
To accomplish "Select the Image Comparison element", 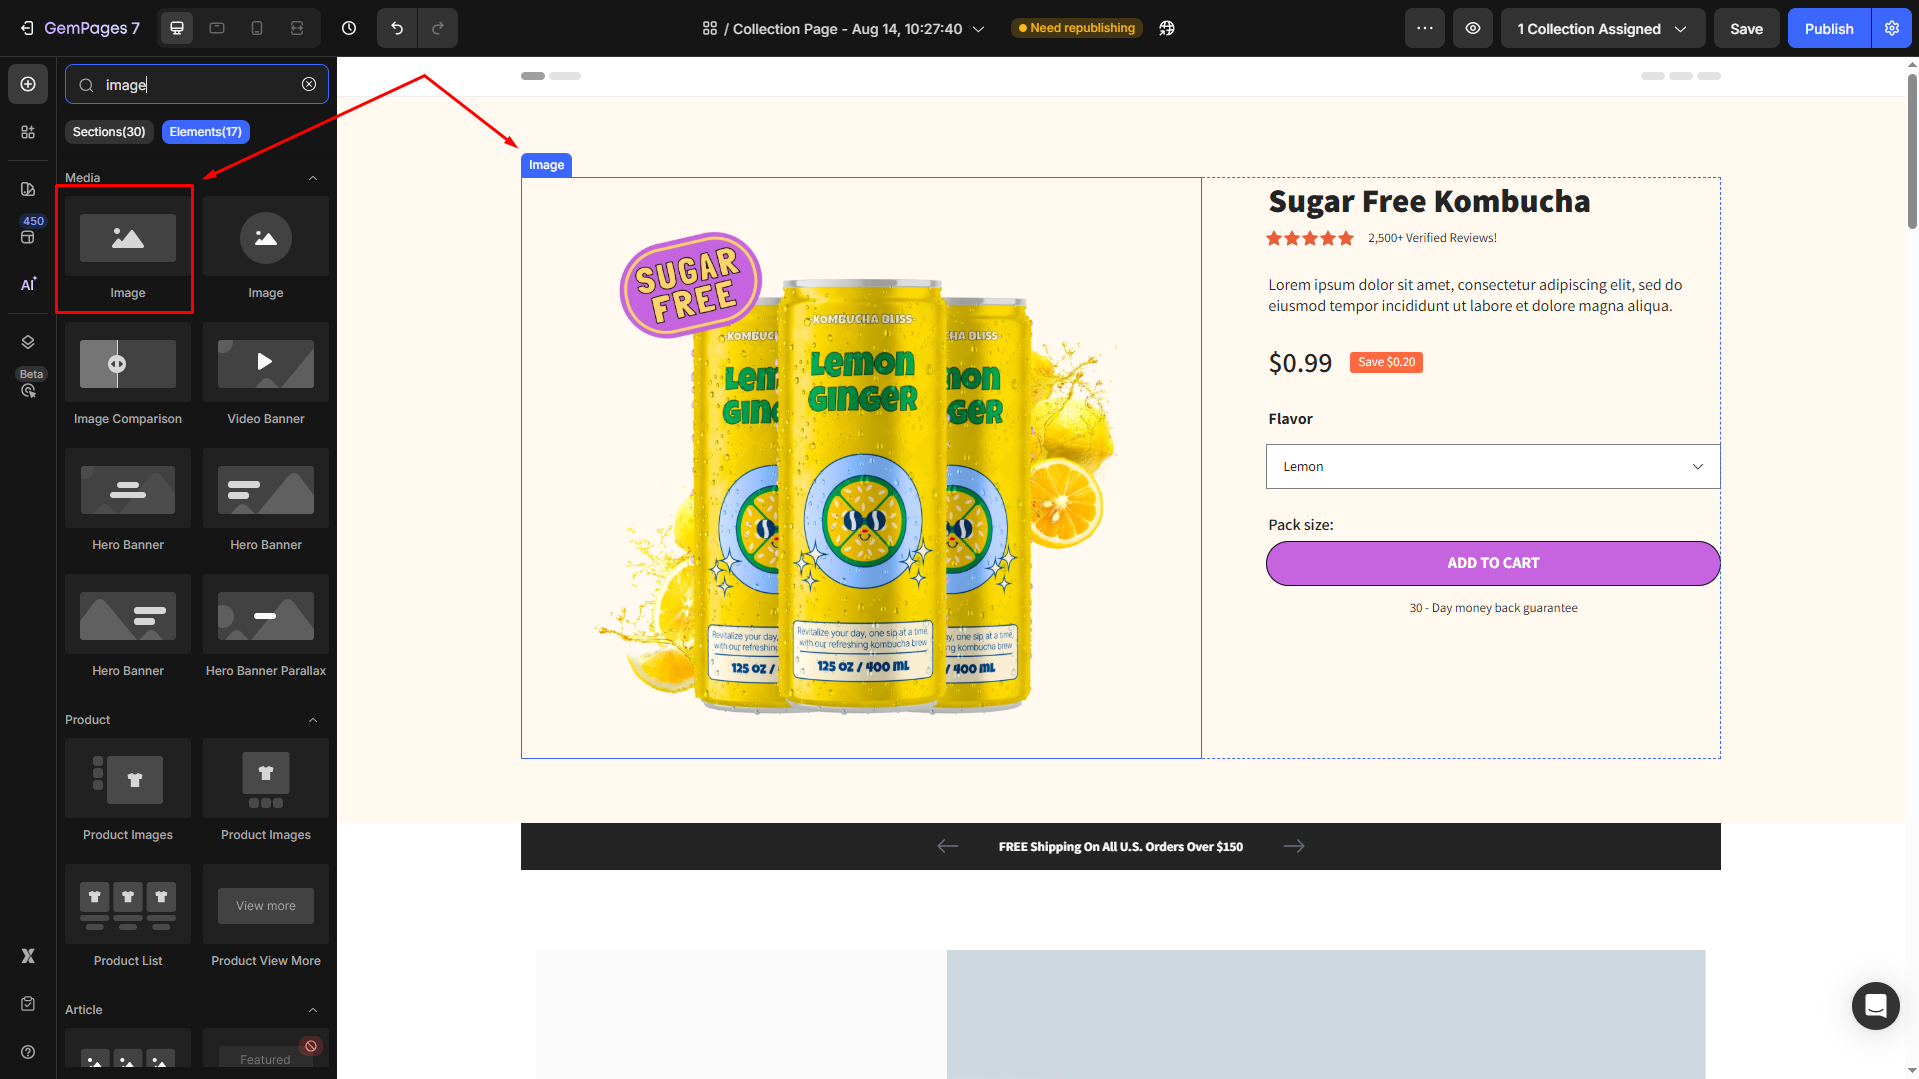I will [x=127, y=375].
